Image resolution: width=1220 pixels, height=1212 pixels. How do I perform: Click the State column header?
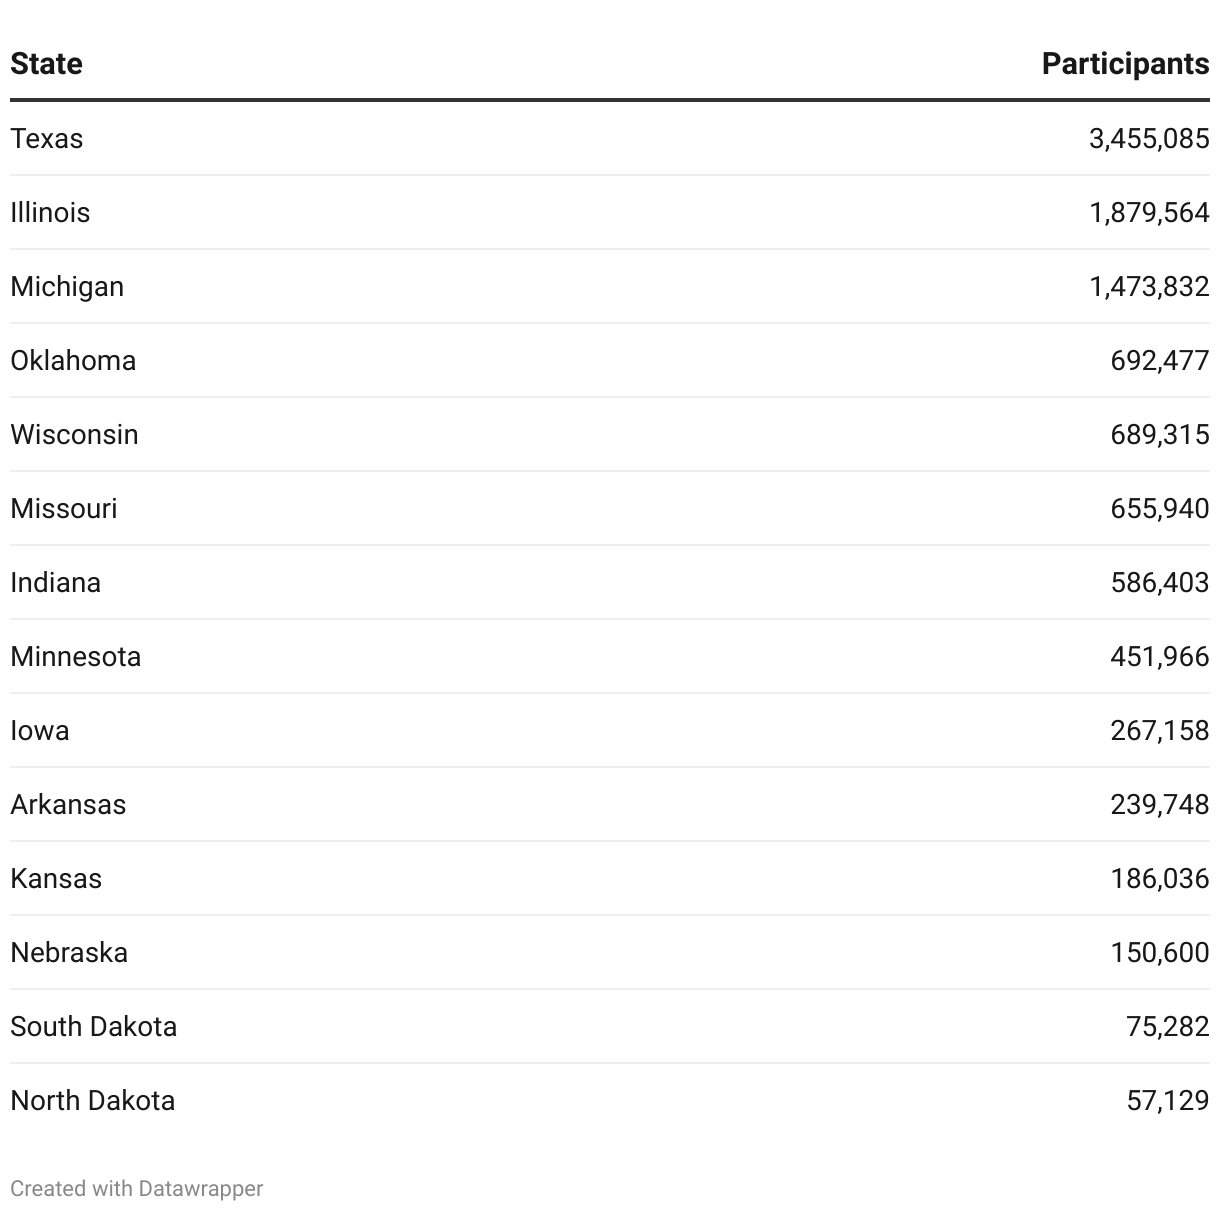click(46, 64)
